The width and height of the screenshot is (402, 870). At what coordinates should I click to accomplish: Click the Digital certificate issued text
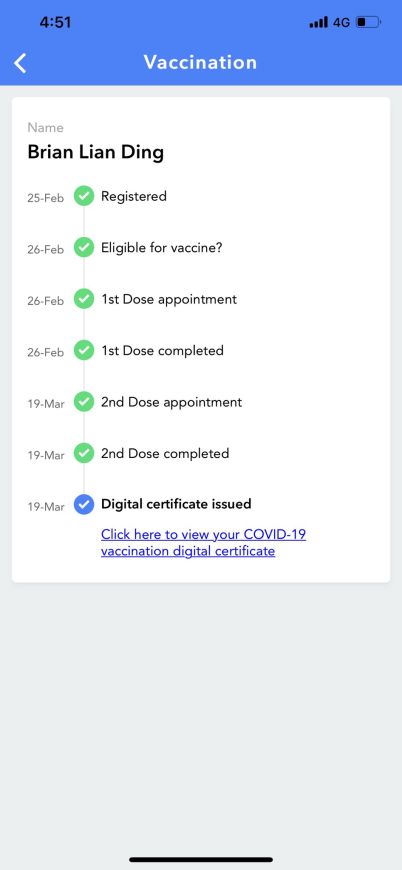click(176, 504)
